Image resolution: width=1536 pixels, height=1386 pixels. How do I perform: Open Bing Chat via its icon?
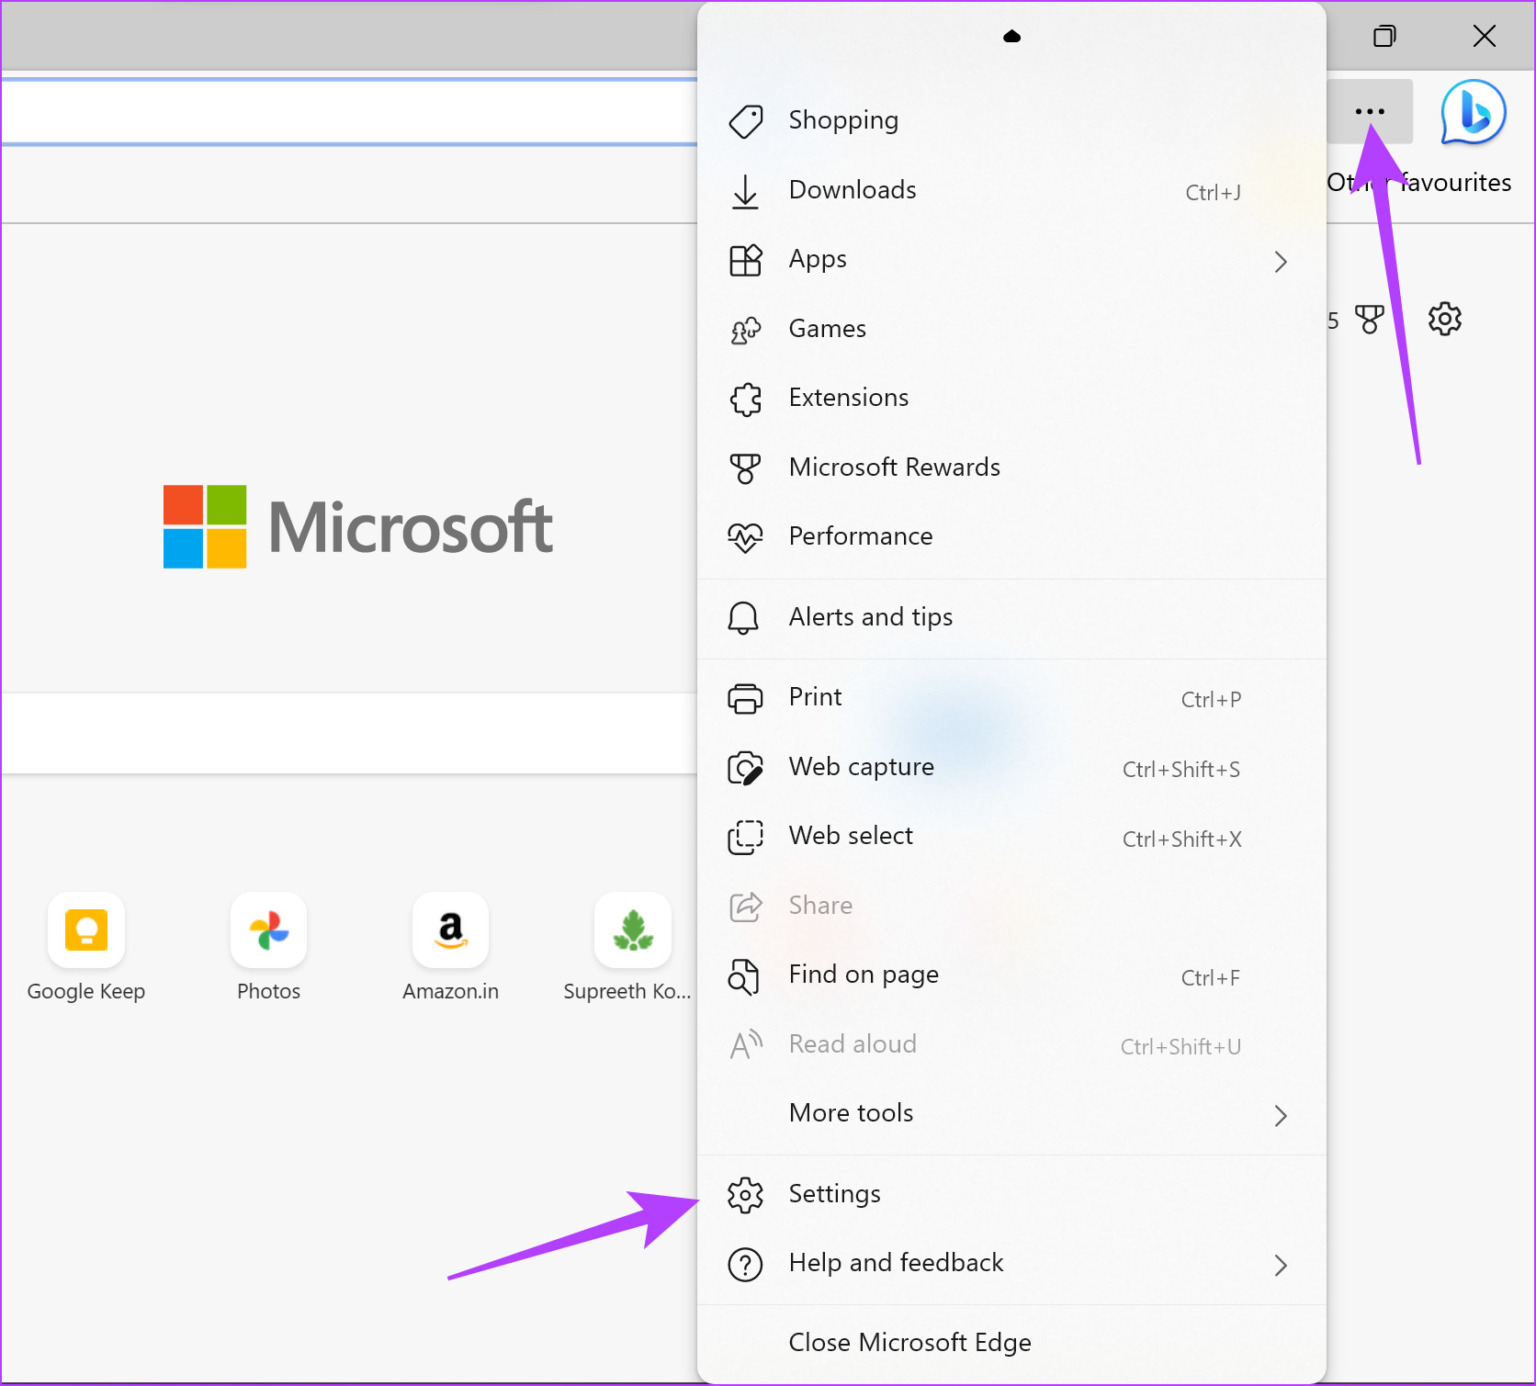(x=1471, y=113)
